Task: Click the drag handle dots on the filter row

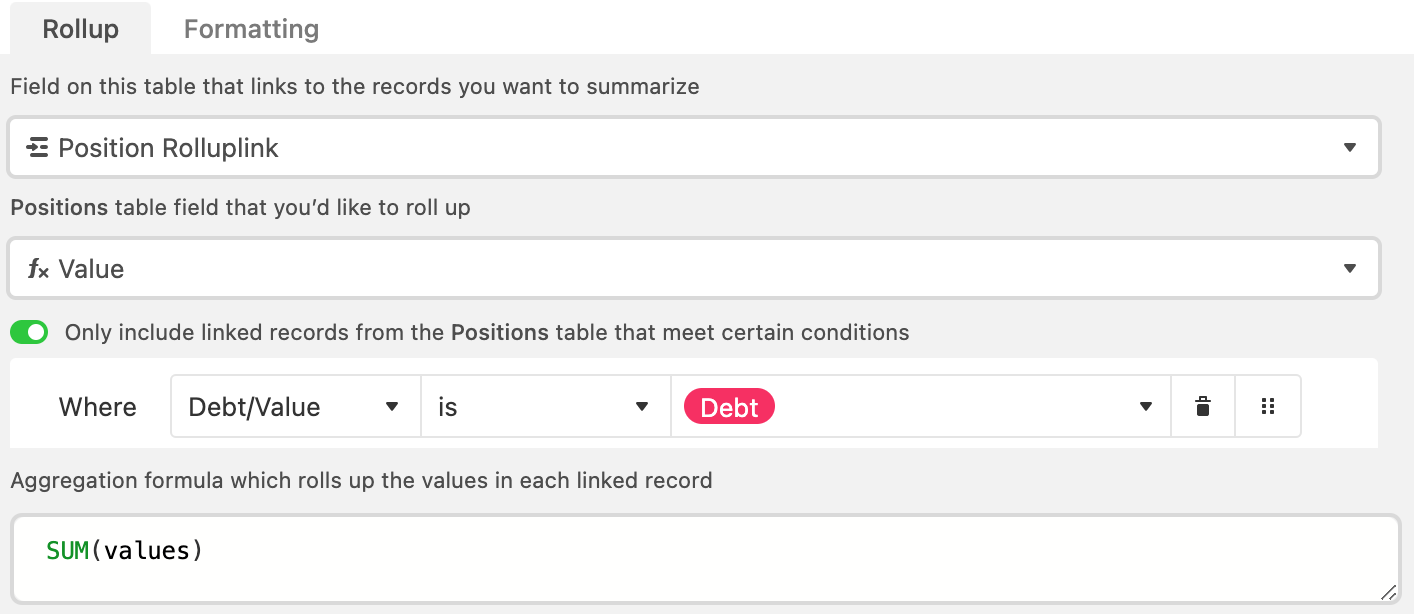Action: point(1268,407)
